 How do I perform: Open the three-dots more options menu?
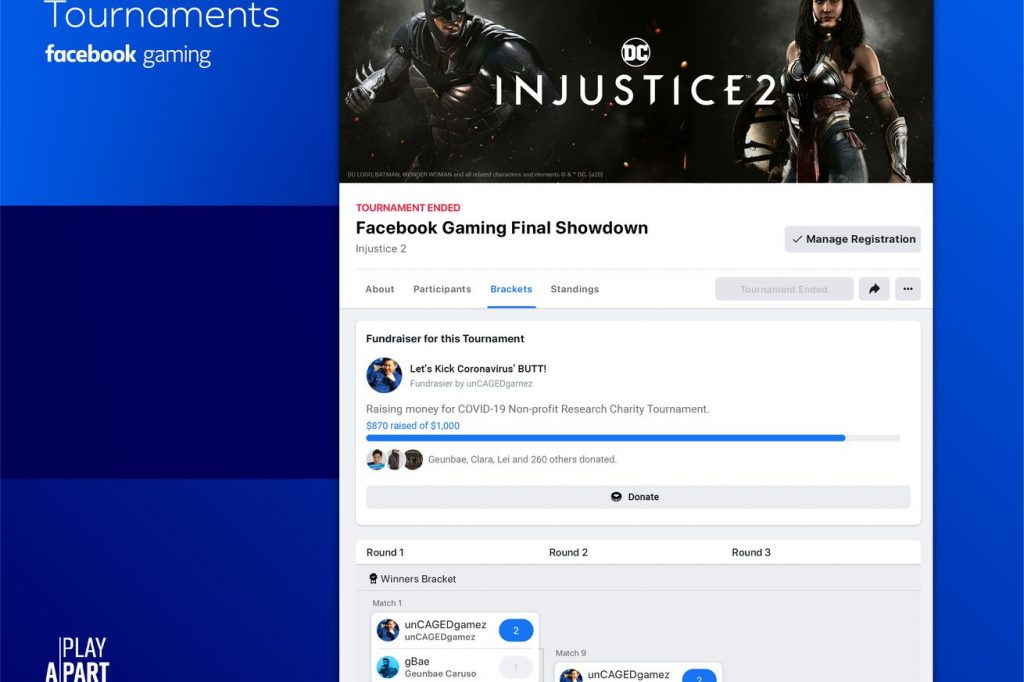(908, 289)
